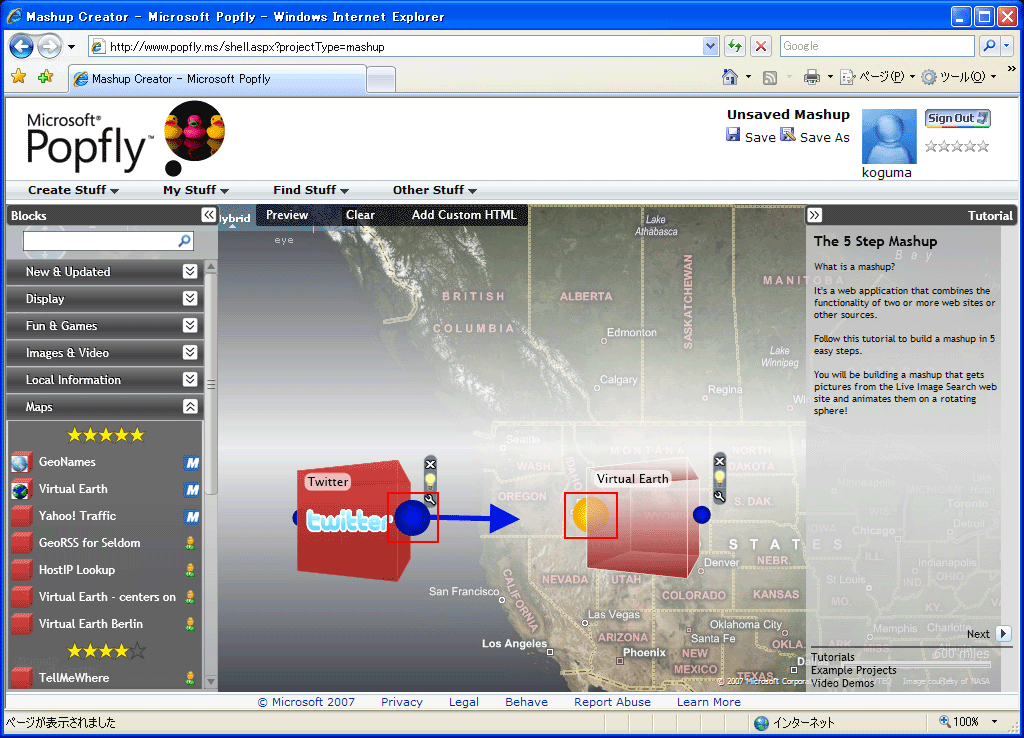Click the printer icon in the toolbar
The width and height of the screenshot is (1024, 738).
[812, 78]
